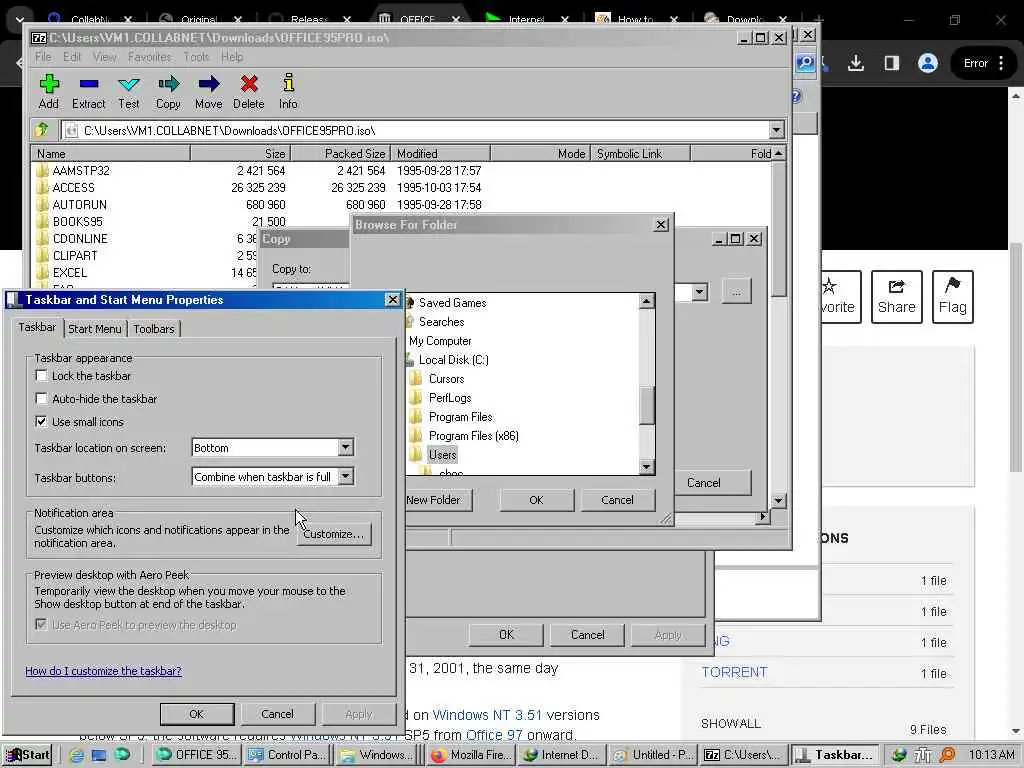Sort by the Name column header
The height and width of the screenshot is (768, 1024).
click(x=111, y=153)
